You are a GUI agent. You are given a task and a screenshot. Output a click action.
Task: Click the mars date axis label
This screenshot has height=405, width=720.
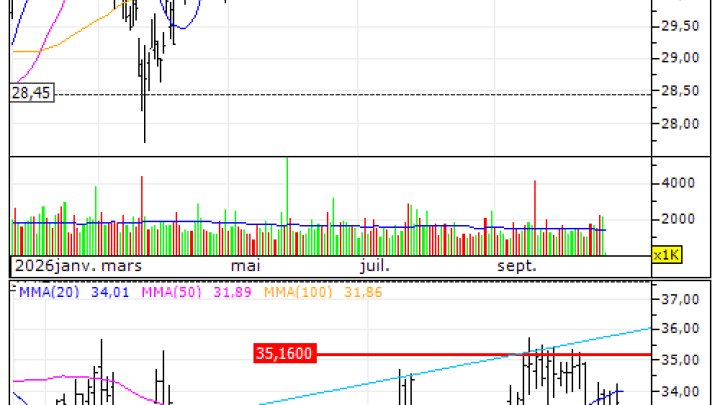point(122,266)
